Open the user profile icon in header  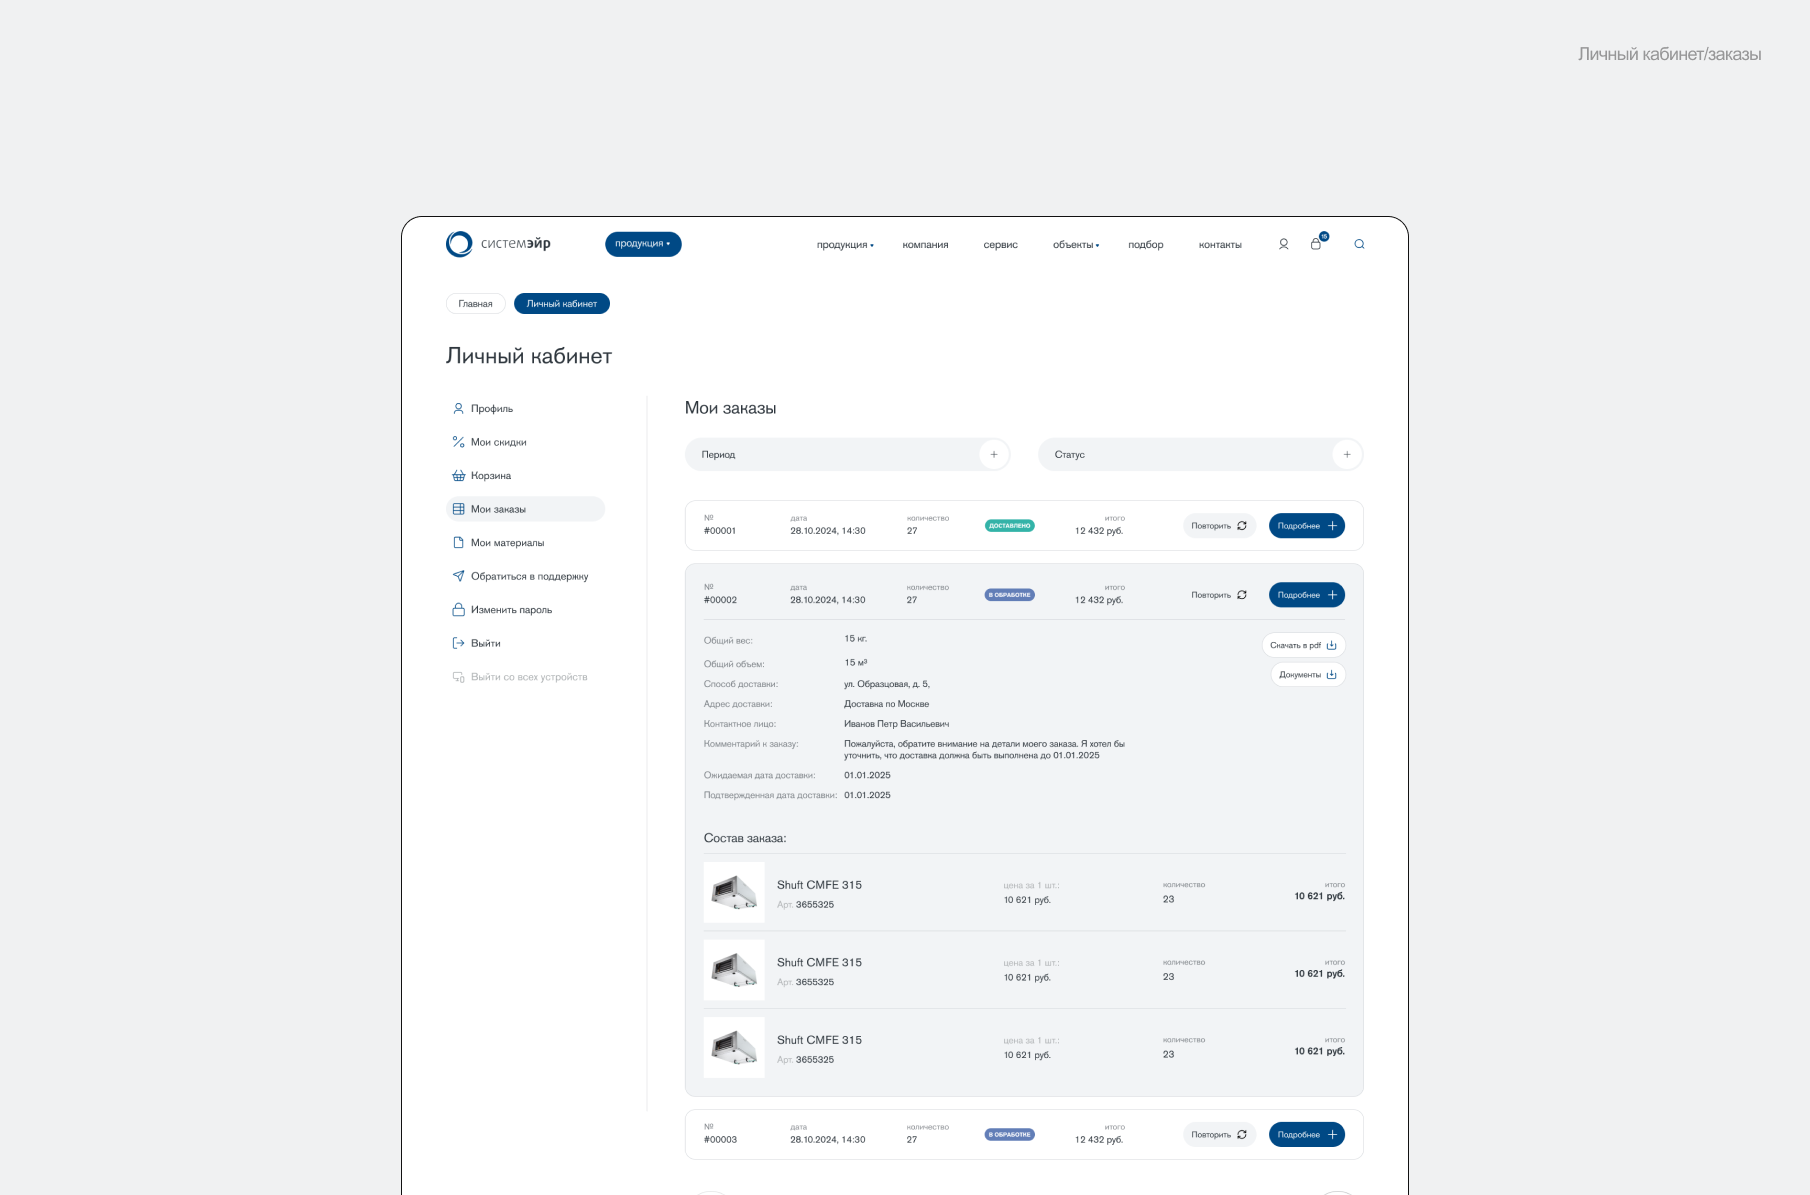pyautogui.click(x=1283, y=244)
